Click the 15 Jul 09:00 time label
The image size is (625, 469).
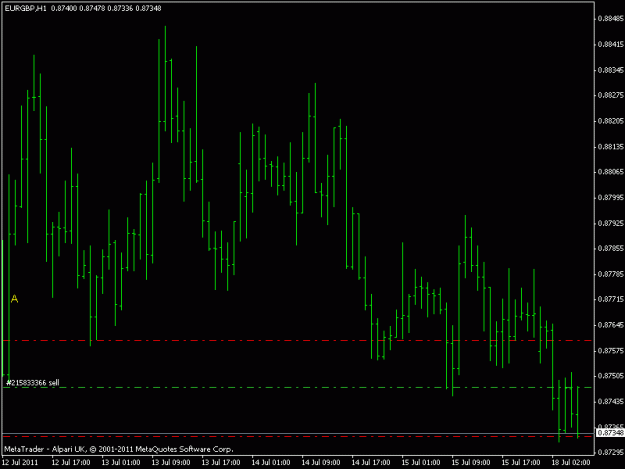(471, 462)
